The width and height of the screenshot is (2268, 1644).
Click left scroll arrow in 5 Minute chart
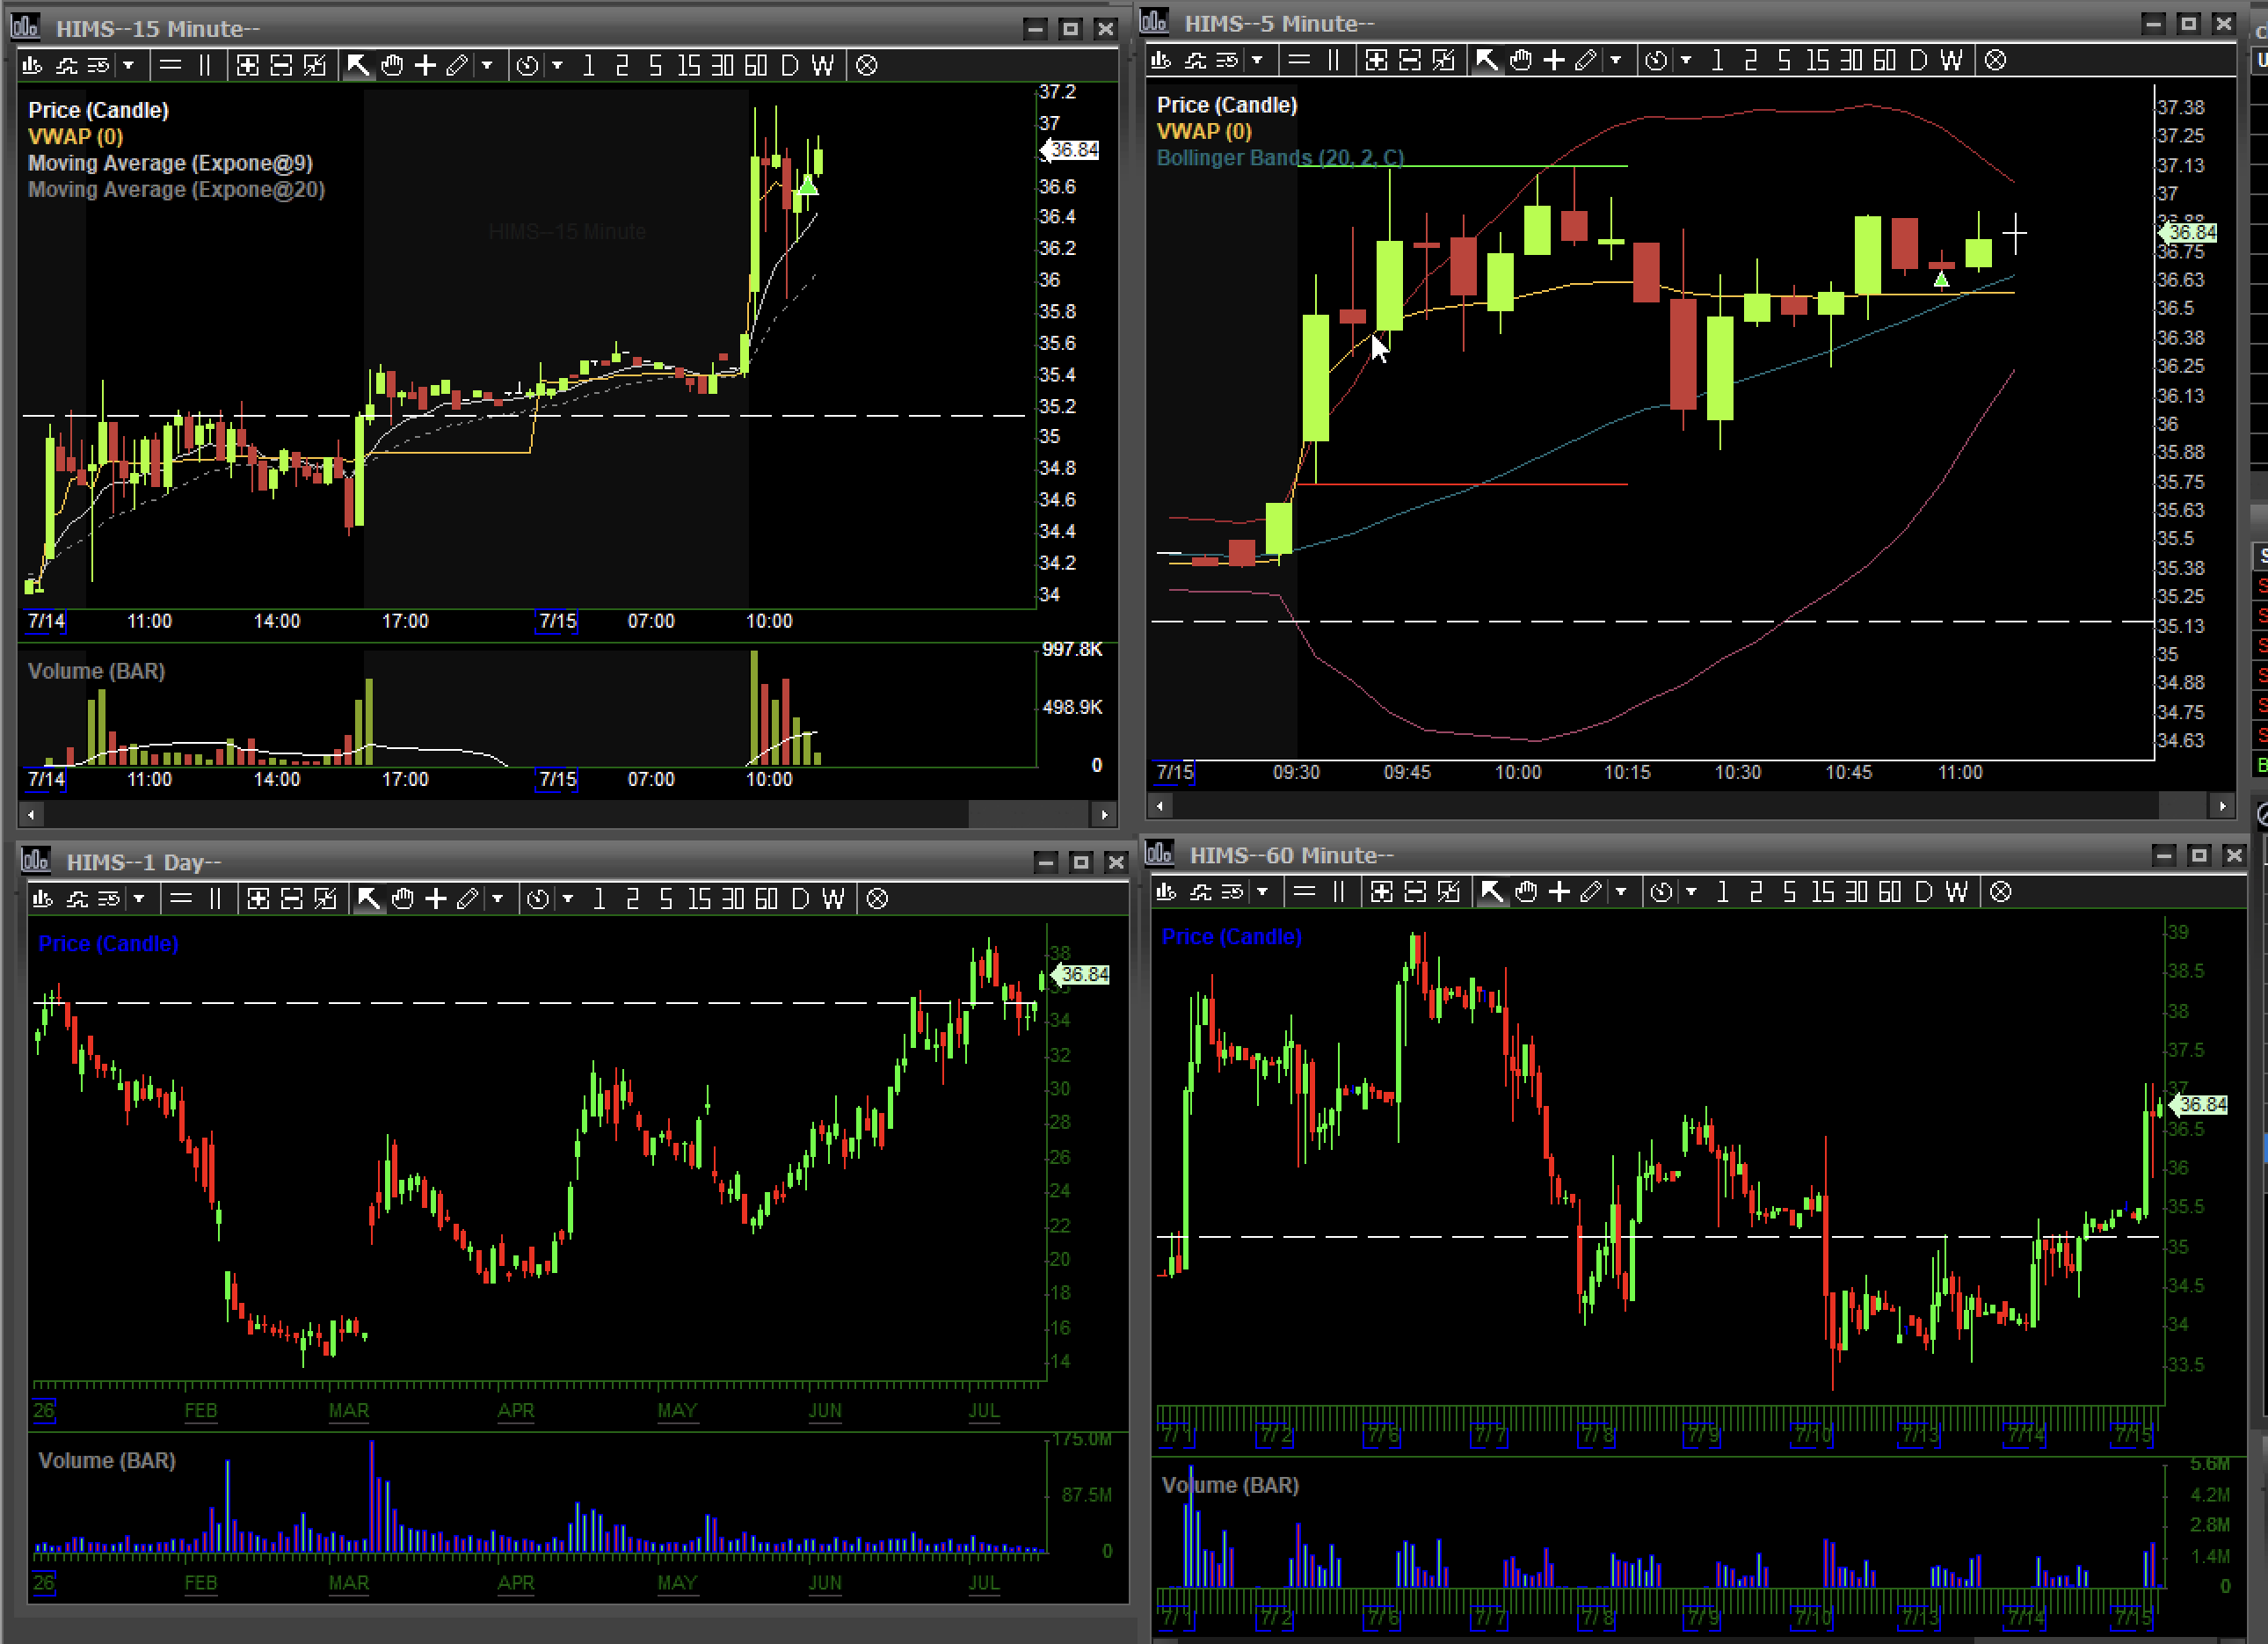[x=1160, y=805]
